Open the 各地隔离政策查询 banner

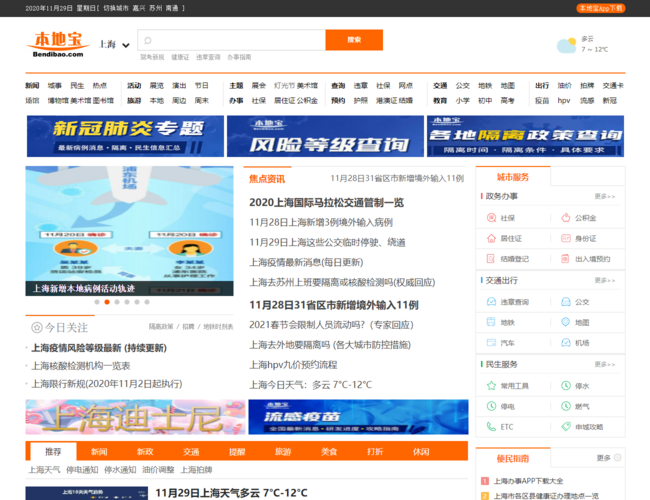click(525, 136)
